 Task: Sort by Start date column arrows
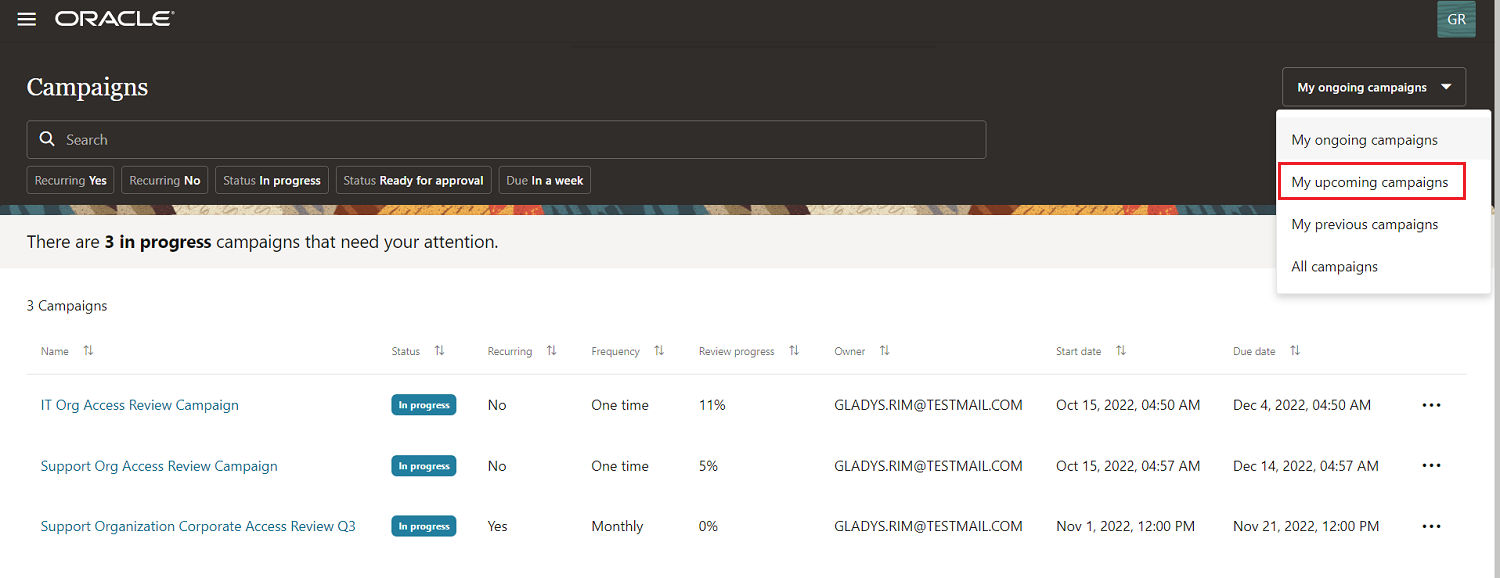[1121, 351]
